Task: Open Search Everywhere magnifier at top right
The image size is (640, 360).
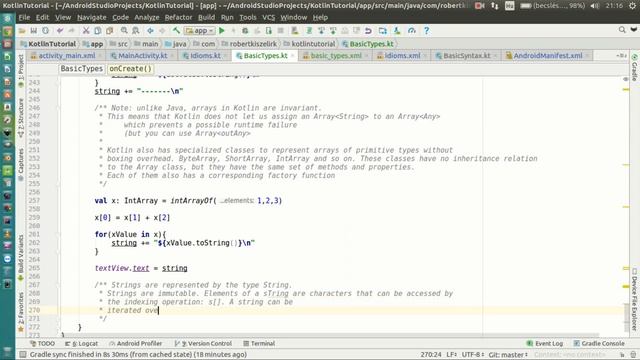Action: (x=622, y=30)
